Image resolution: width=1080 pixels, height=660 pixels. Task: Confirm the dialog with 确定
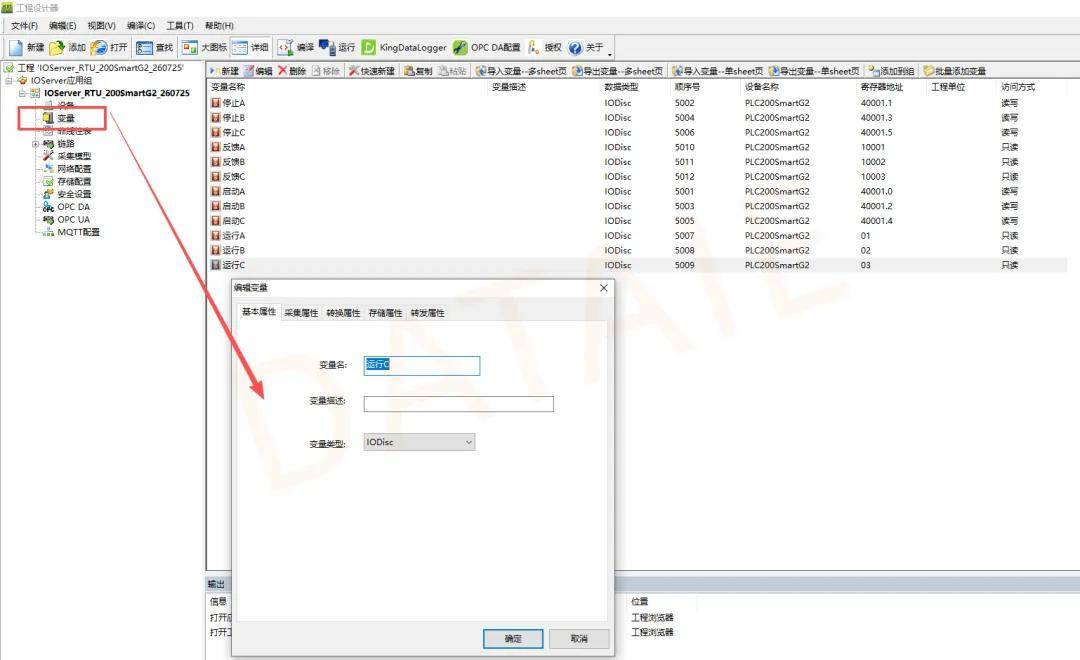tap(513, 639)
